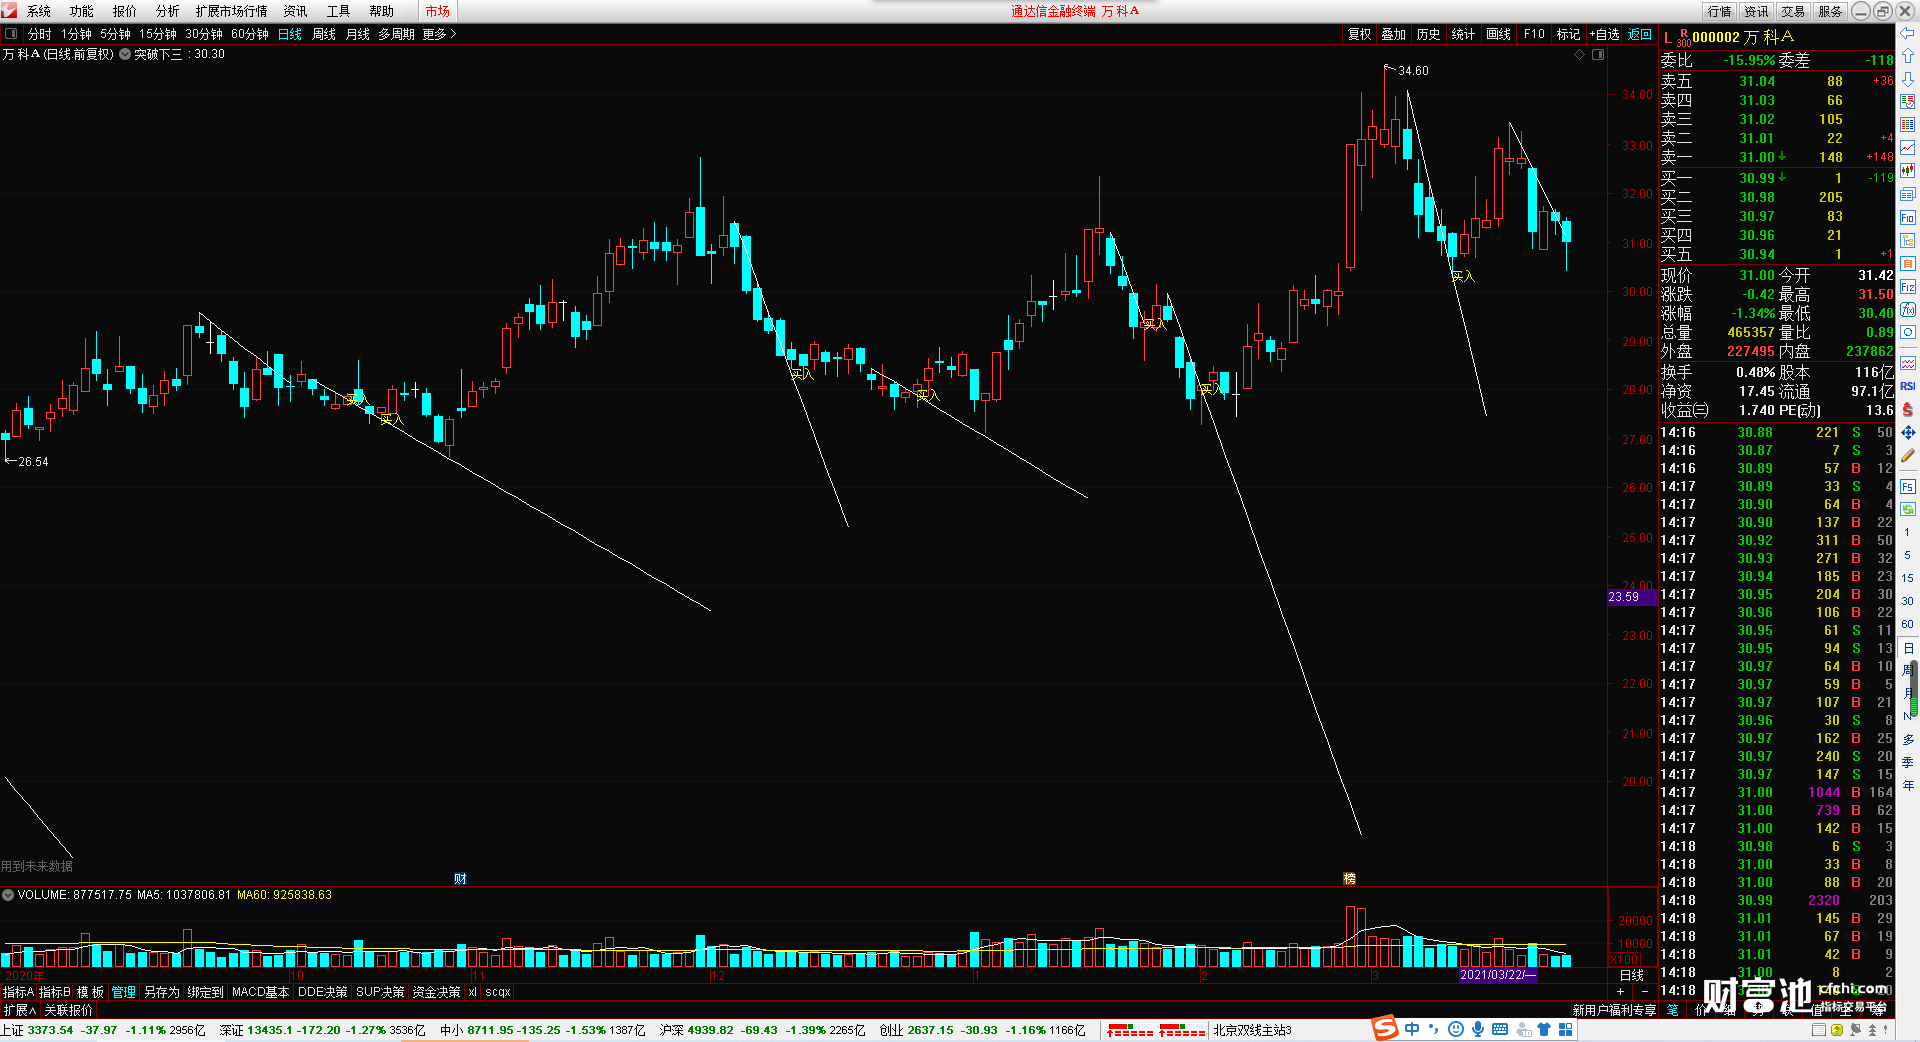Toggle the 叠加 overlay option
Screen dimensions: 1920x1042
point(1393,34)
